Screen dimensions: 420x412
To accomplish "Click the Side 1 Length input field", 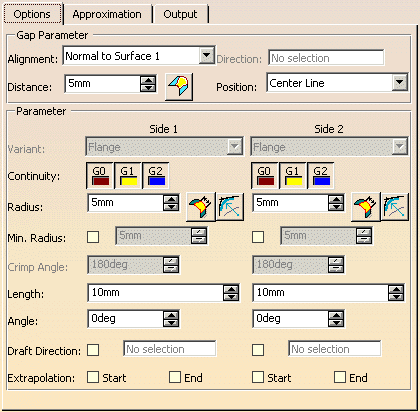I will [156, 293].
